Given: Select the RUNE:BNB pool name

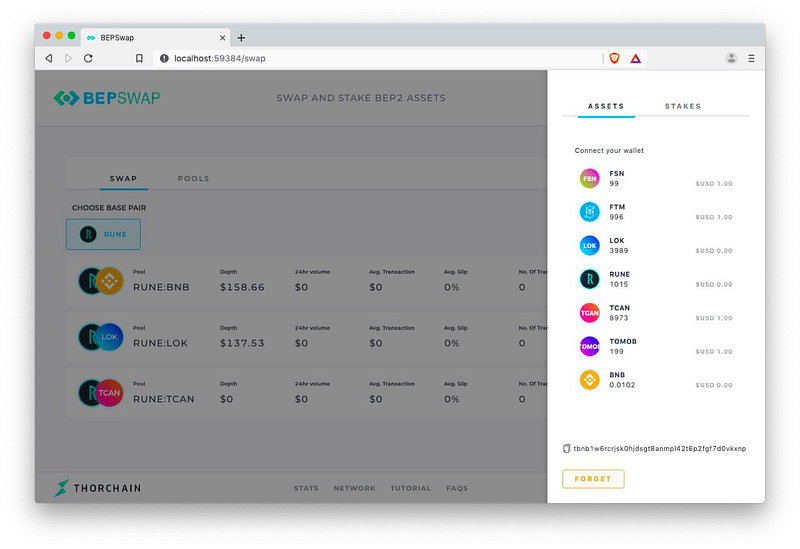Looking at the screenshot, I should (x=161, y=287).
